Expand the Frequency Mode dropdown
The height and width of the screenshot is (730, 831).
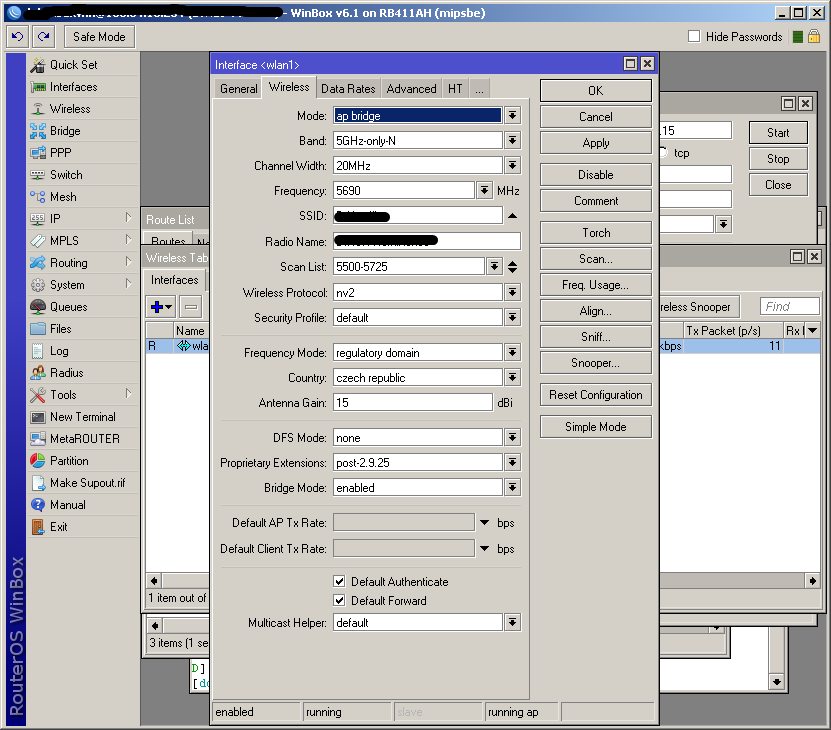click(512, 353)
